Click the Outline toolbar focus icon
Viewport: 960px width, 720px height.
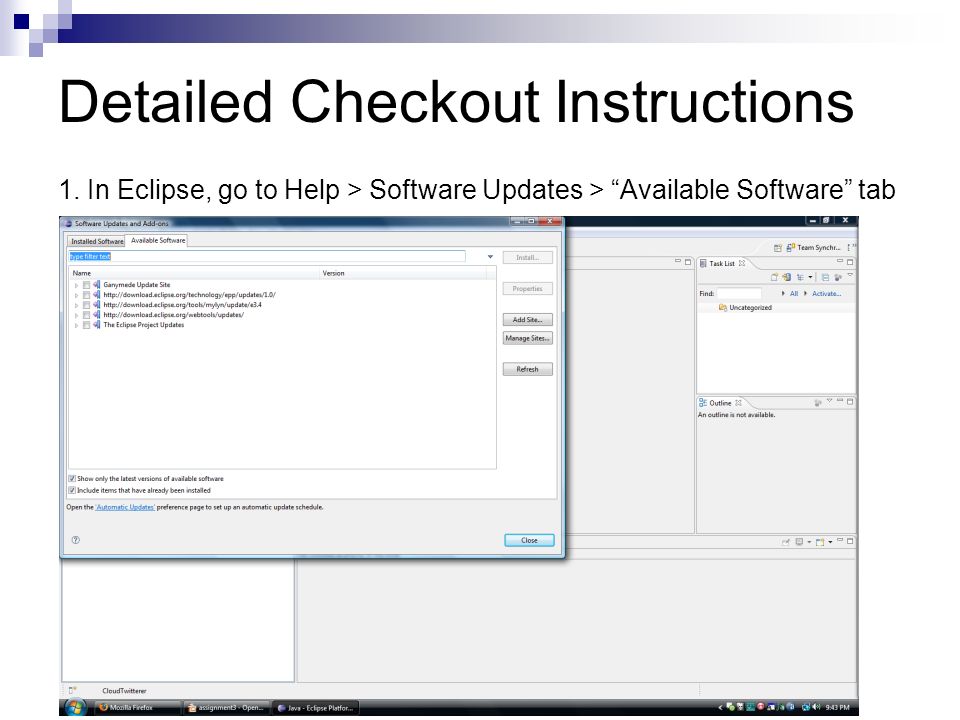(x=818, y=403)
